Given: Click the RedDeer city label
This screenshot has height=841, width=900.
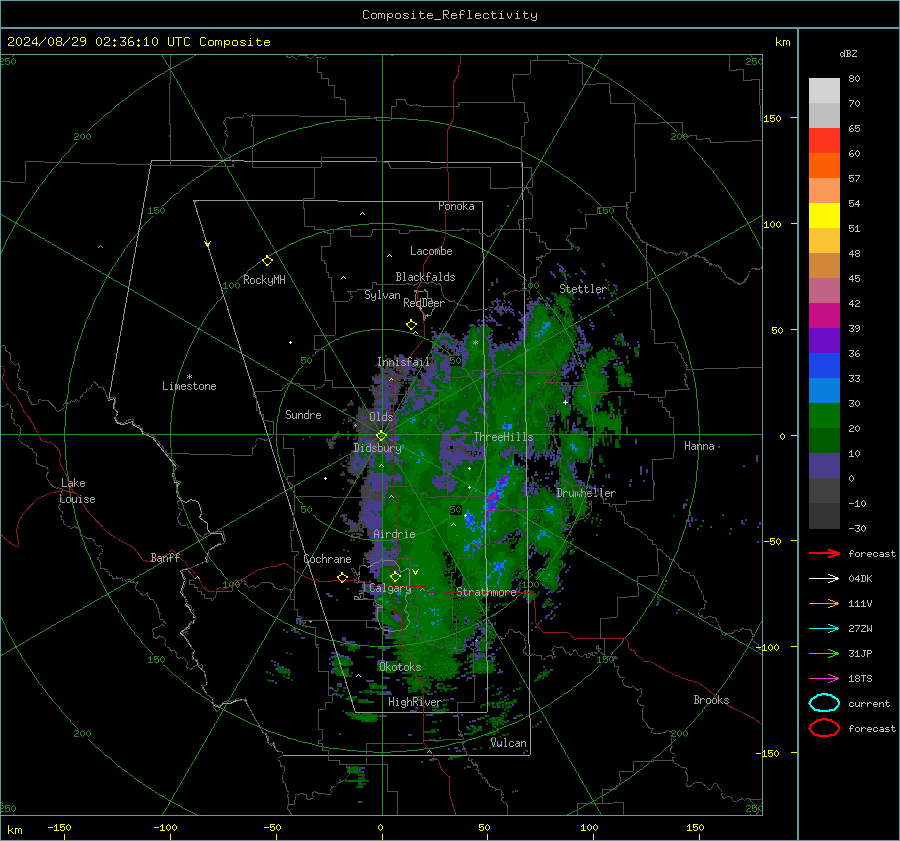Looking at the screenshot, I should click(x=424, y=303).
